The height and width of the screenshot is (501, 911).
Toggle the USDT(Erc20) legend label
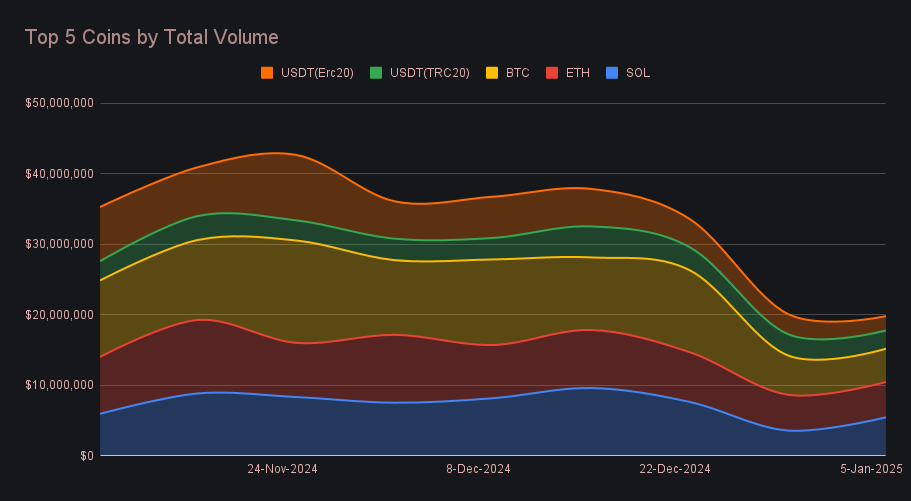coord(317,73)
